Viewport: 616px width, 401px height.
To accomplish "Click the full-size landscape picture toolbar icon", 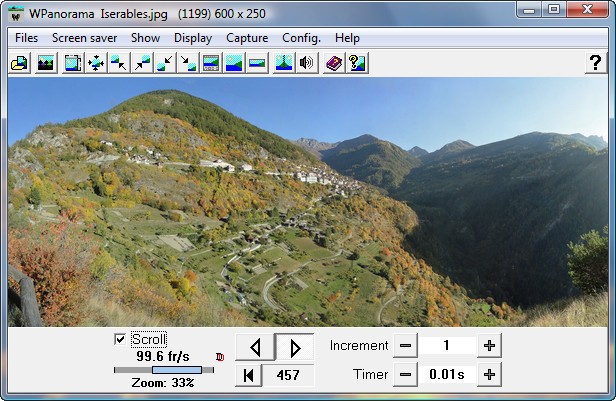I will pos(234,63).
